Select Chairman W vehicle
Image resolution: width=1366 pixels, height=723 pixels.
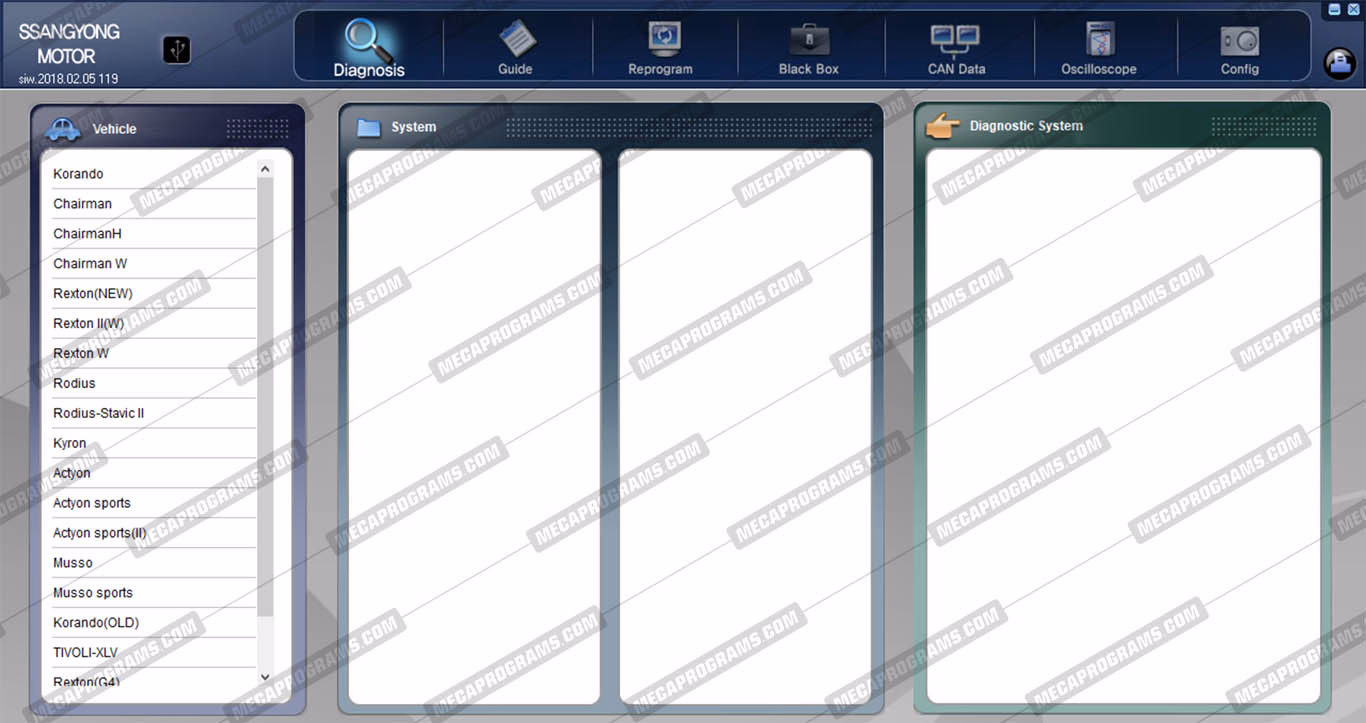[x=154, y=264]
